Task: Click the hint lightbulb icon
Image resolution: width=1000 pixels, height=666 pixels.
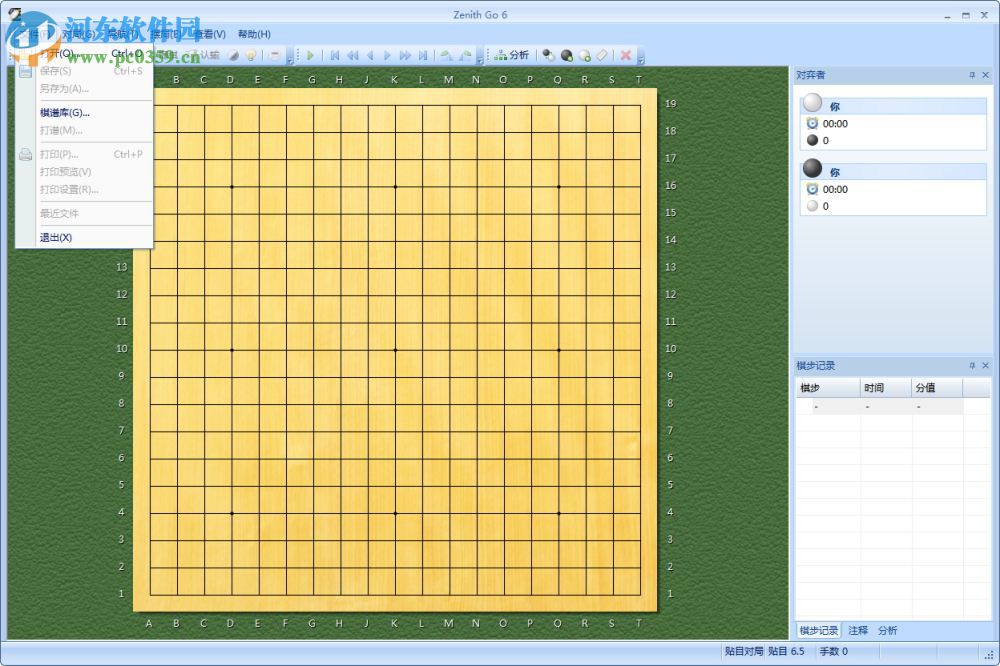Action: tap(251, 56)
